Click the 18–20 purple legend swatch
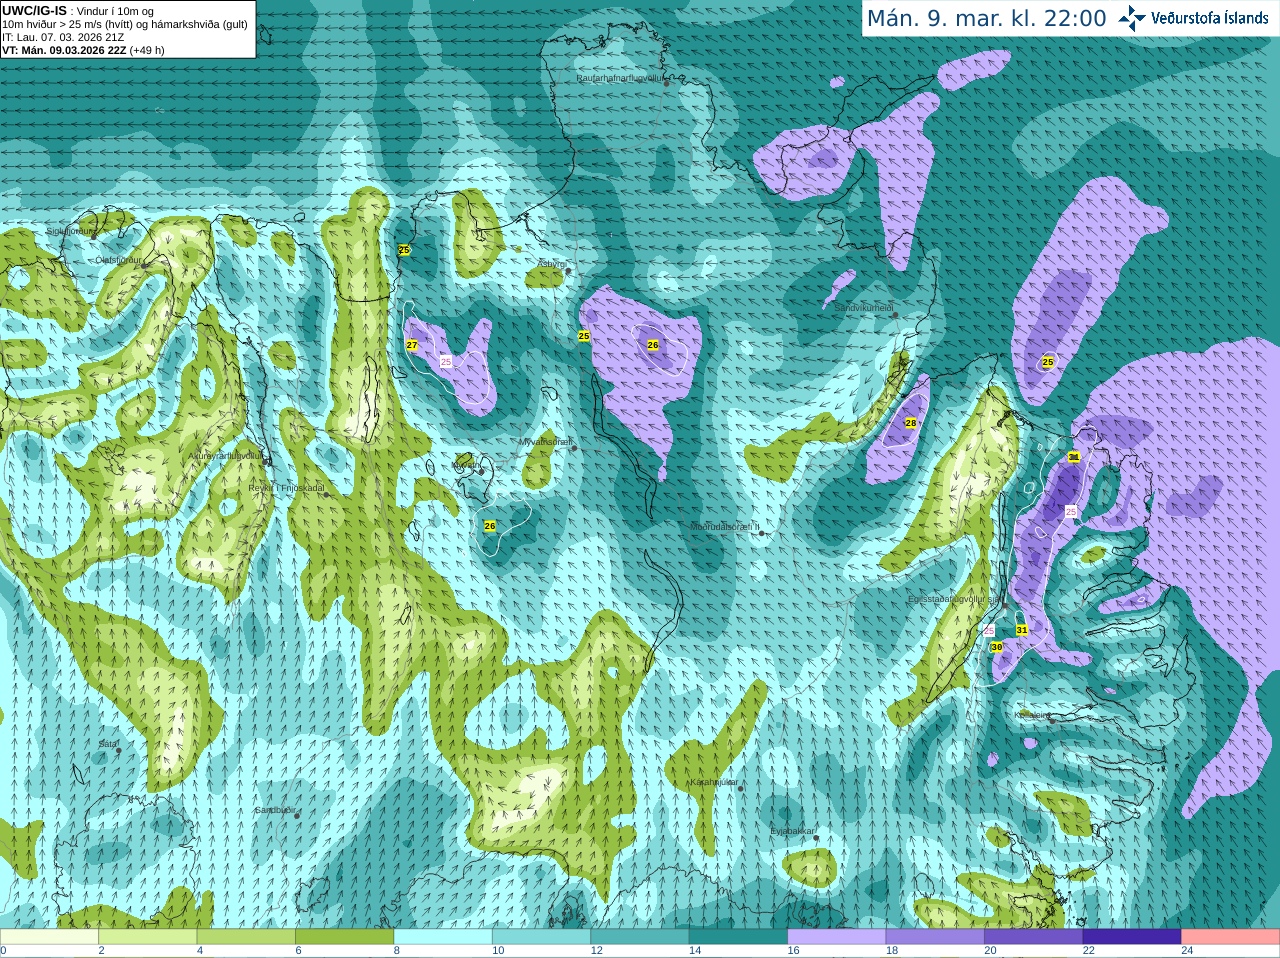 (x=936, y=937)
